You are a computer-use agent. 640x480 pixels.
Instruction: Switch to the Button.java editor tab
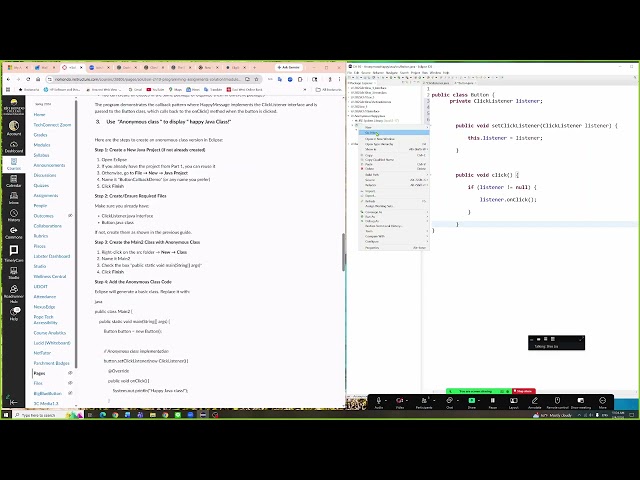(466, 83)
